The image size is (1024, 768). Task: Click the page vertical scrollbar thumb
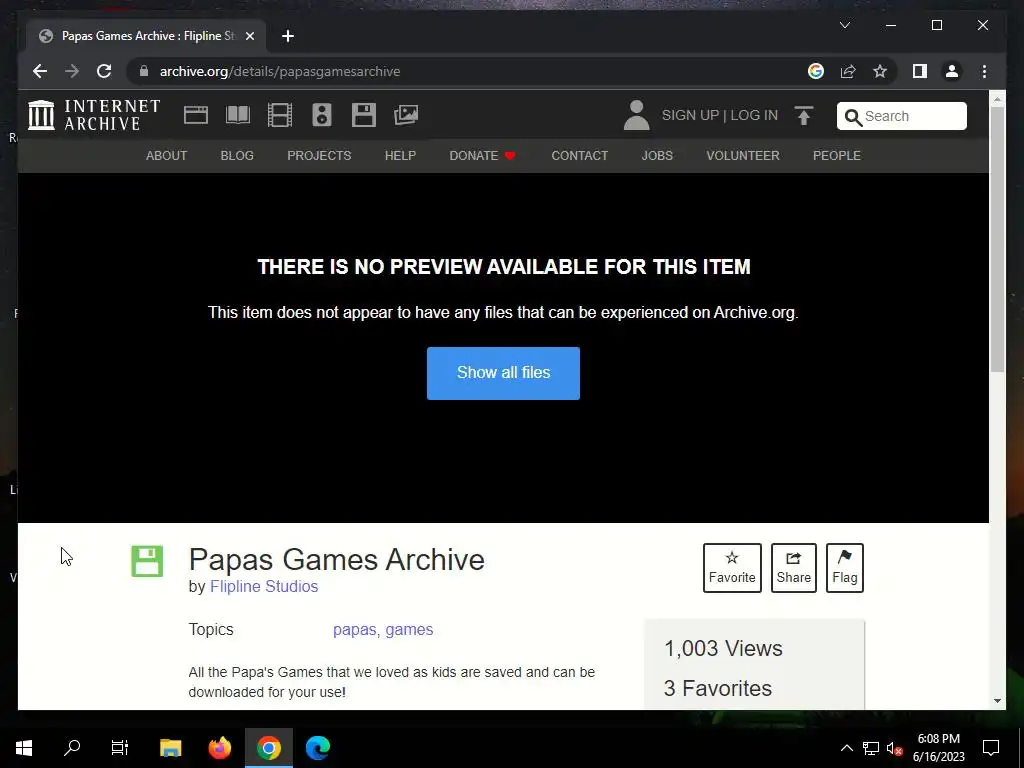(997, 239)
